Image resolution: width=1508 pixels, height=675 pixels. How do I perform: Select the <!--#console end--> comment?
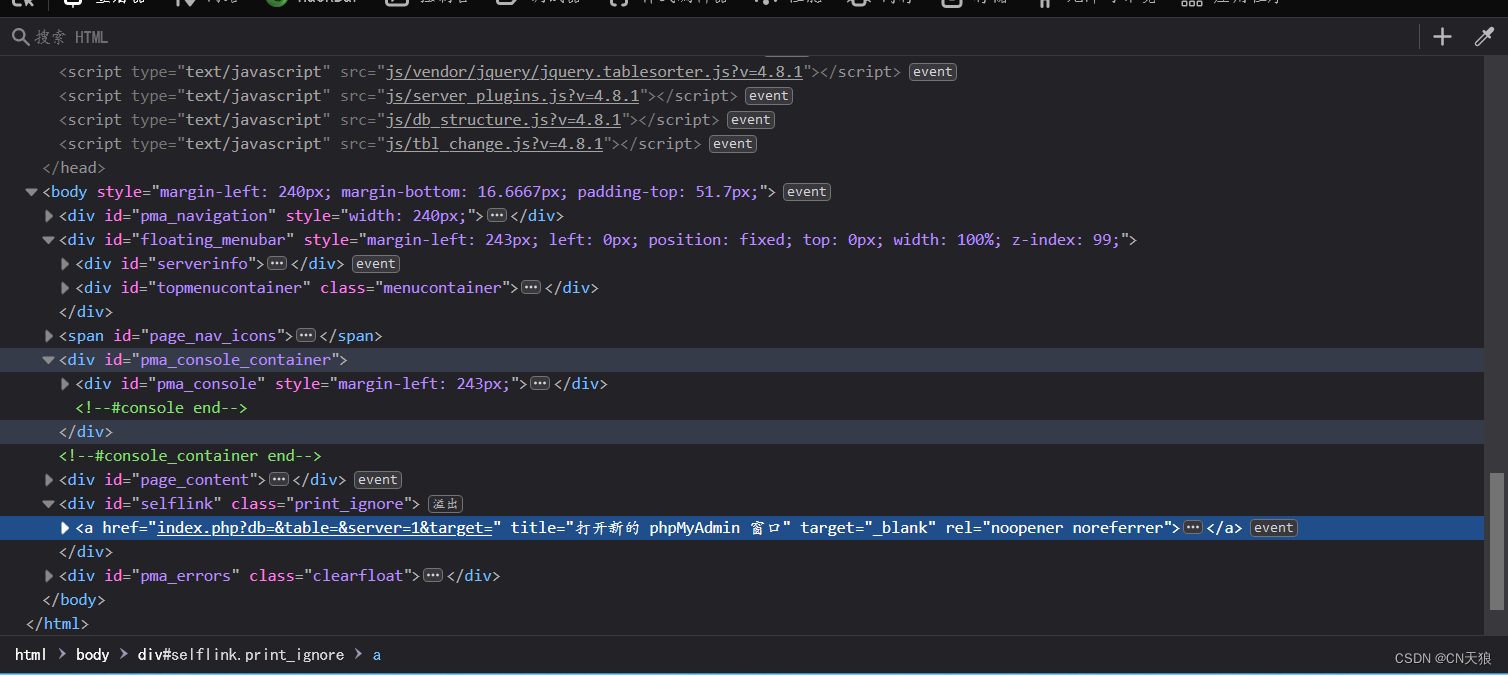(161, 408)
